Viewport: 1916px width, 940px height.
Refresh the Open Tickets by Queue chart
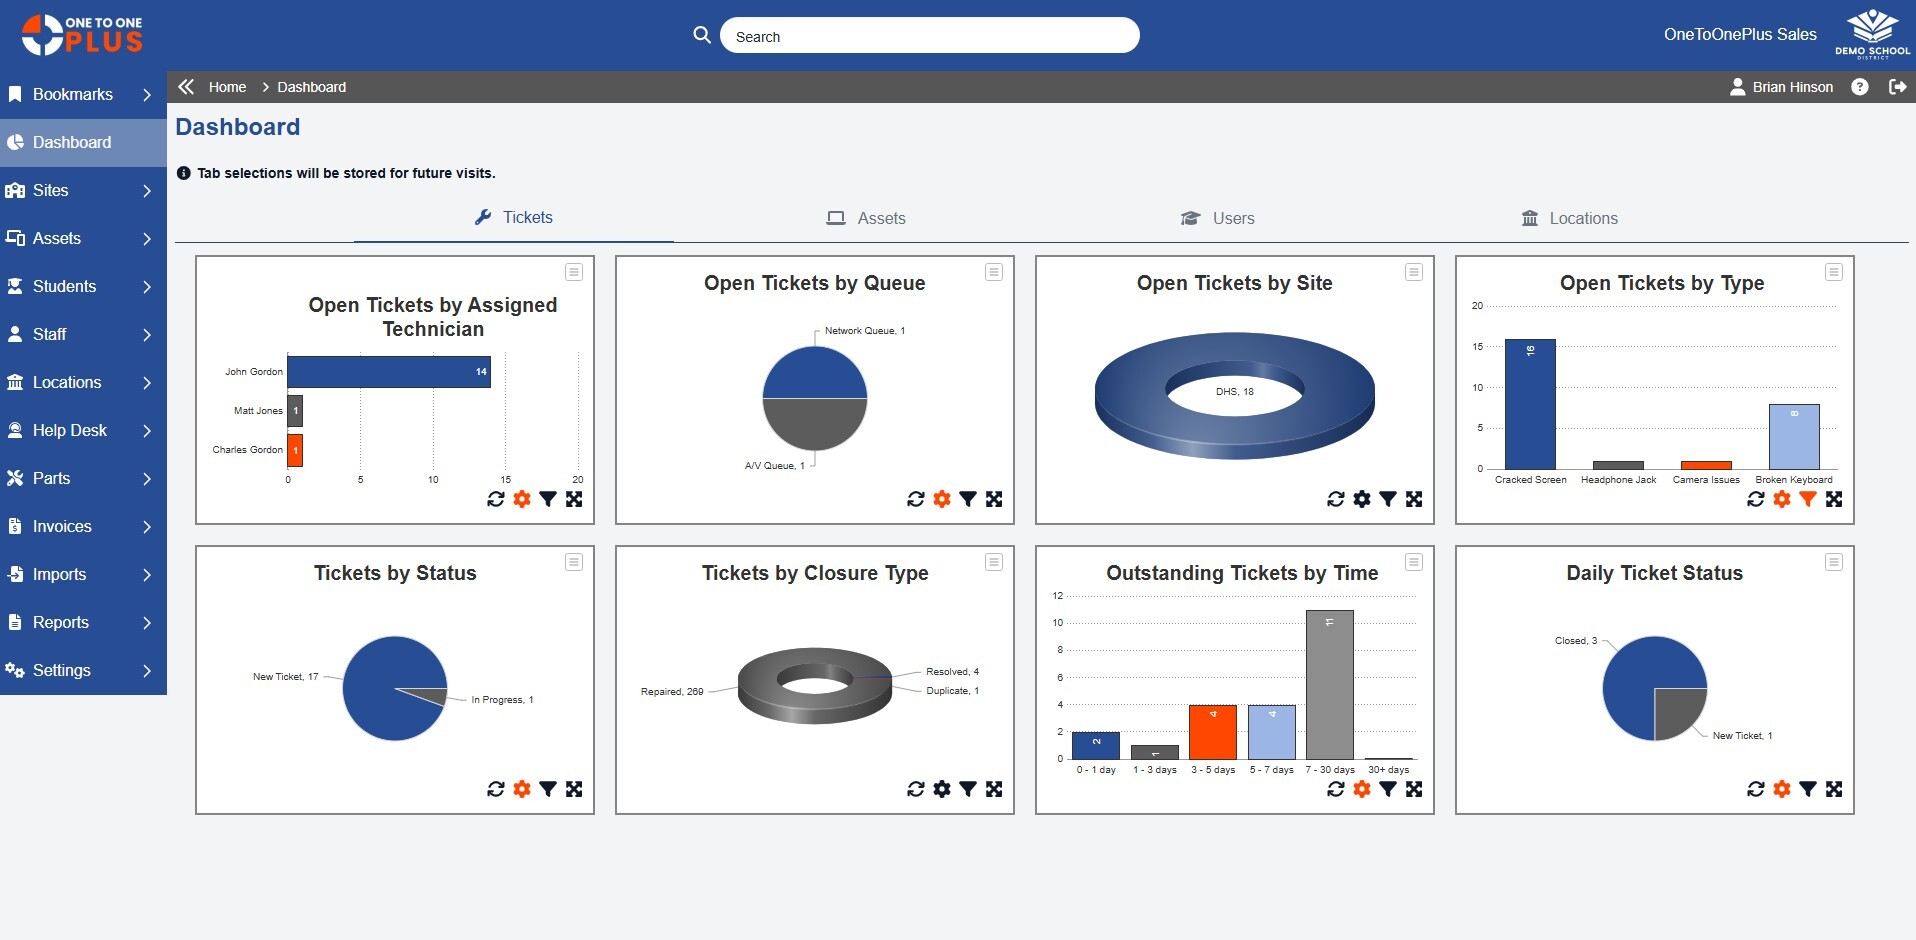pos(915,499)
